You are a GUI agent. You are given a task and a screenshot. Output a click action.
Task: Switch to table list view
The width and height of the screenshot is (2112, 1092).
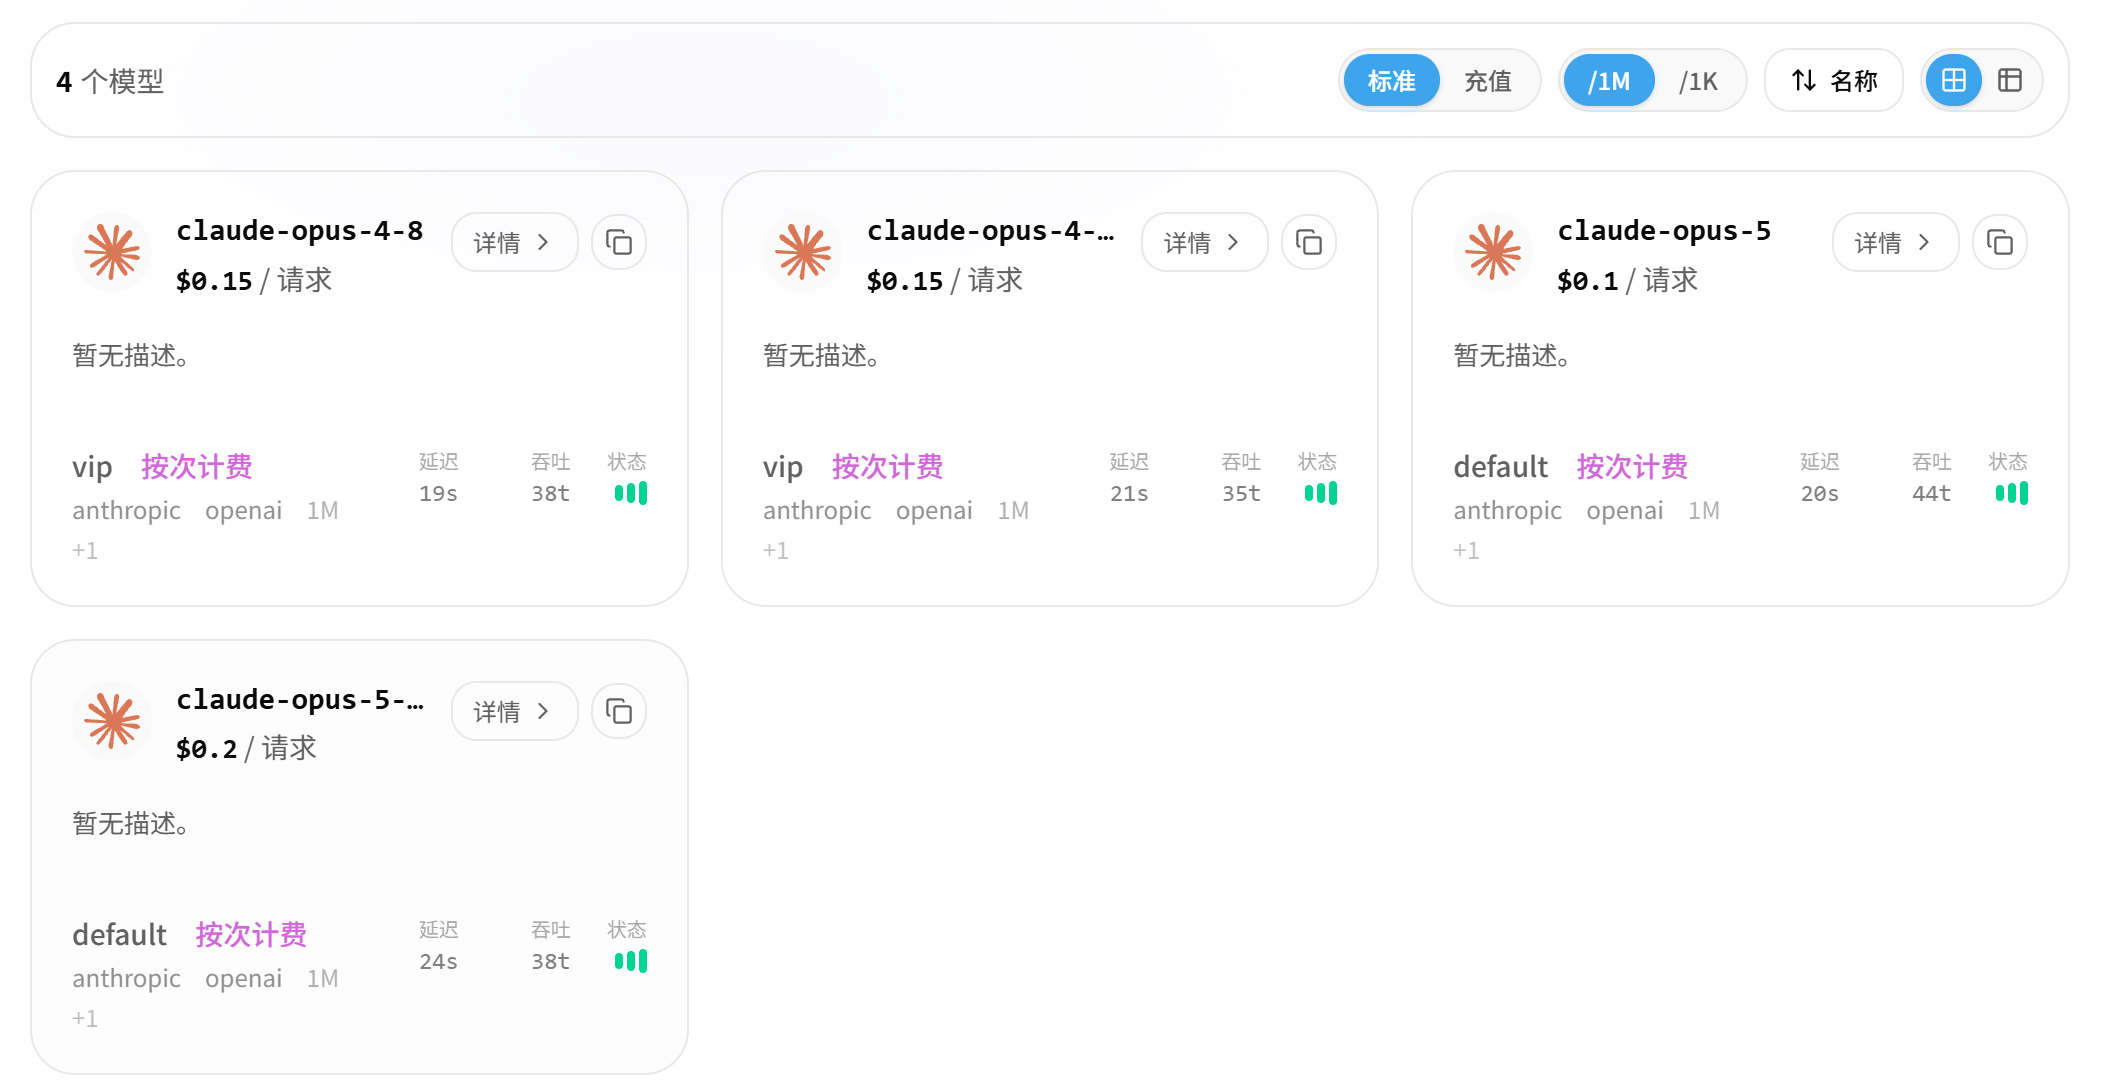tap(2009, 80)
